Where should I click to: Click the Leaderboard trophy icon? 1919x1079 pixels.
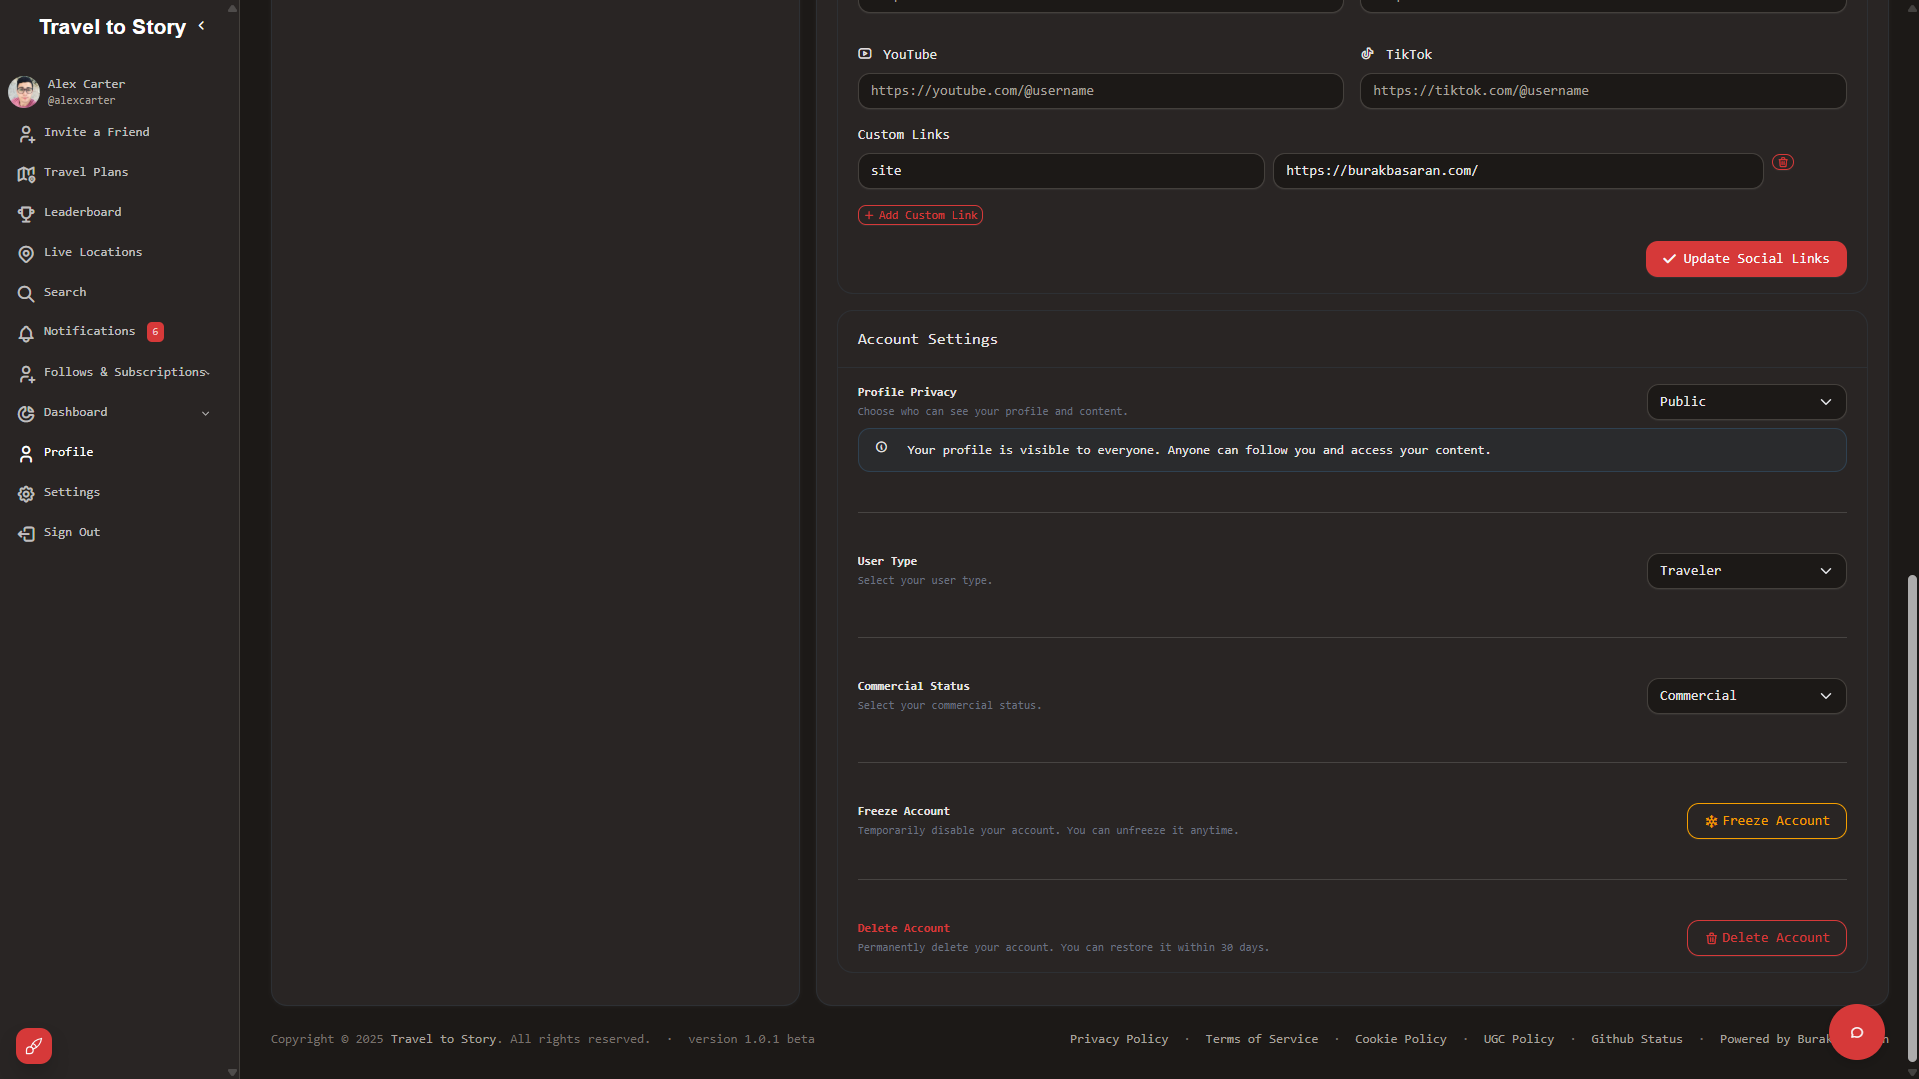[26, 213]
